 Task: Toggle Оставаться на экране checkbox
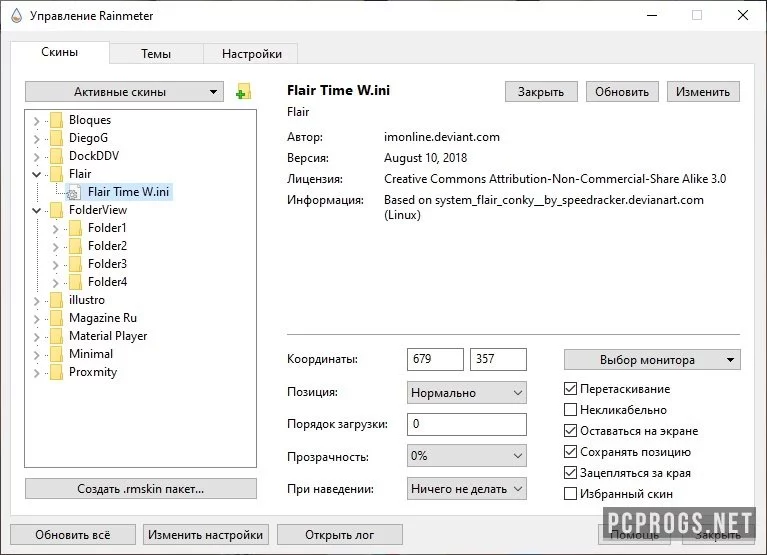click(x=570, y=431)
